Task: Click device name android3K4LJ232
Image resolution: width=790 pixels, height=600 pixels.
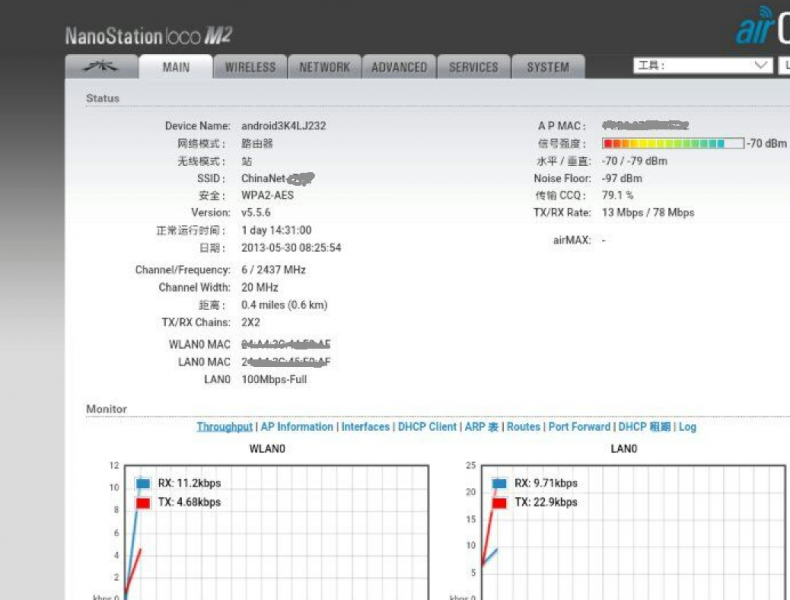Action: [284, 126]
